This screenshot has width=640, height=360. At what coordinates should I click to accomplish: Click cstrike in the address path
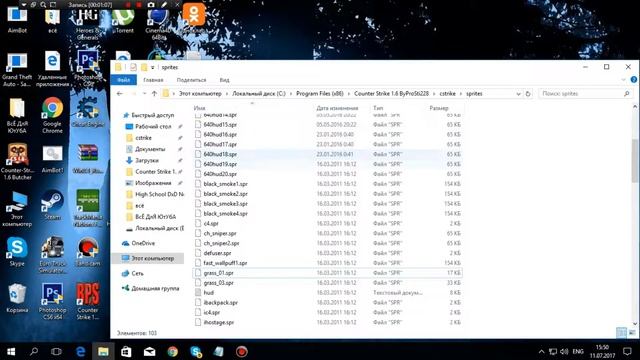[x=447, y=93]
